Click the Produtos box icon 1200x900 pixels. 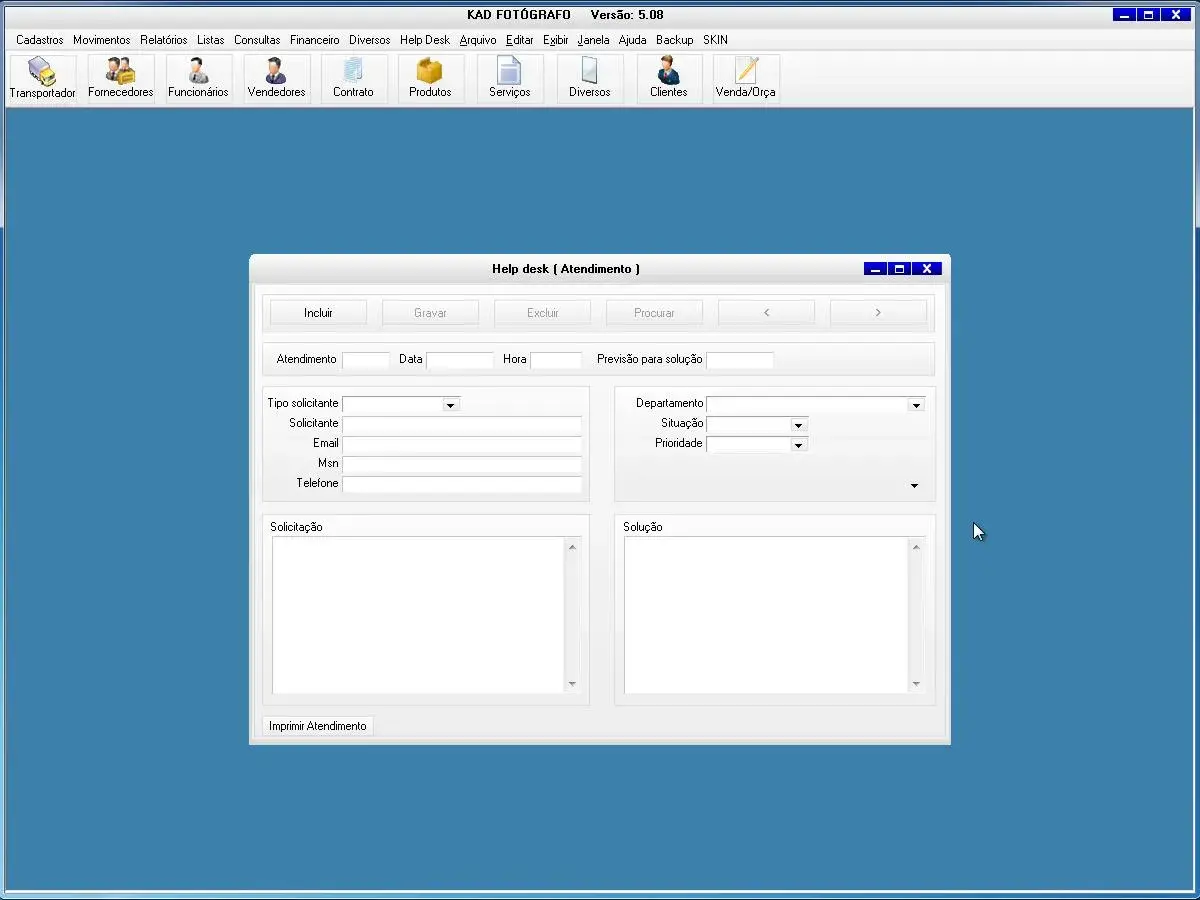pyautogui.click(x=430, y=78)
